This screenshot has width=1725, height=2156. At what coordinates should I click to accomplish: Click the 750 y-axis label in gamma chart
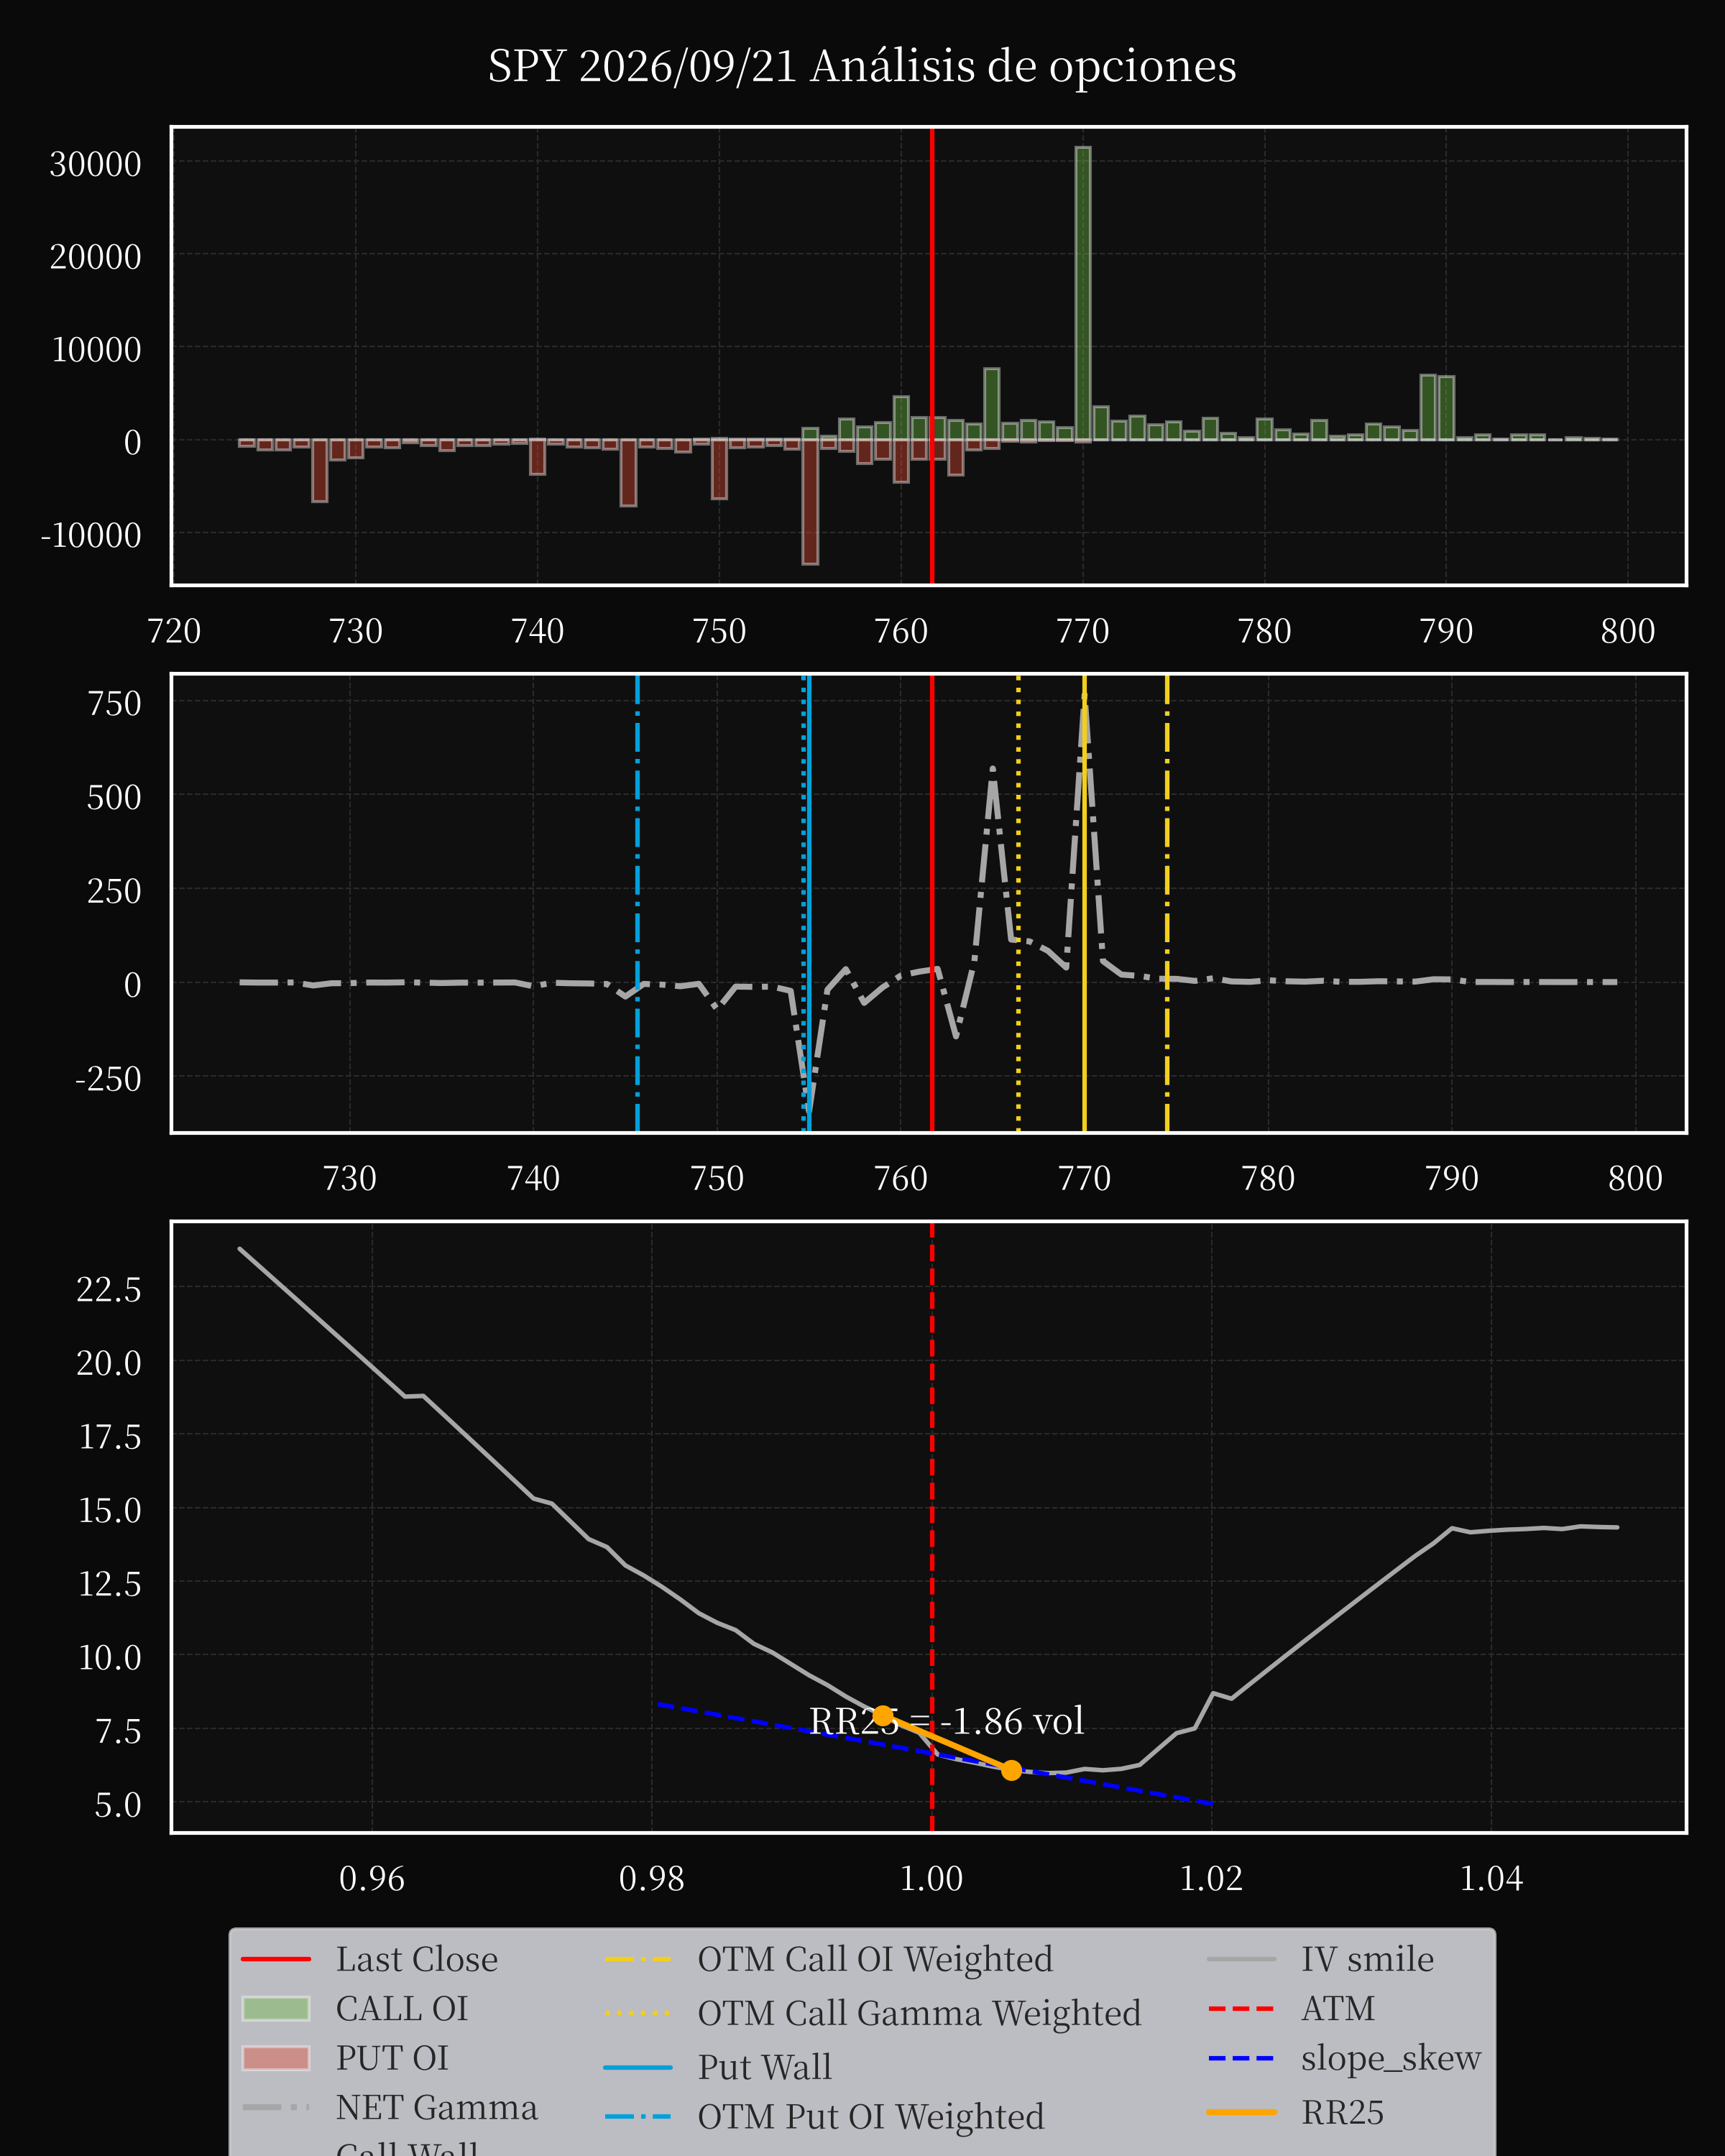point(114,704)
